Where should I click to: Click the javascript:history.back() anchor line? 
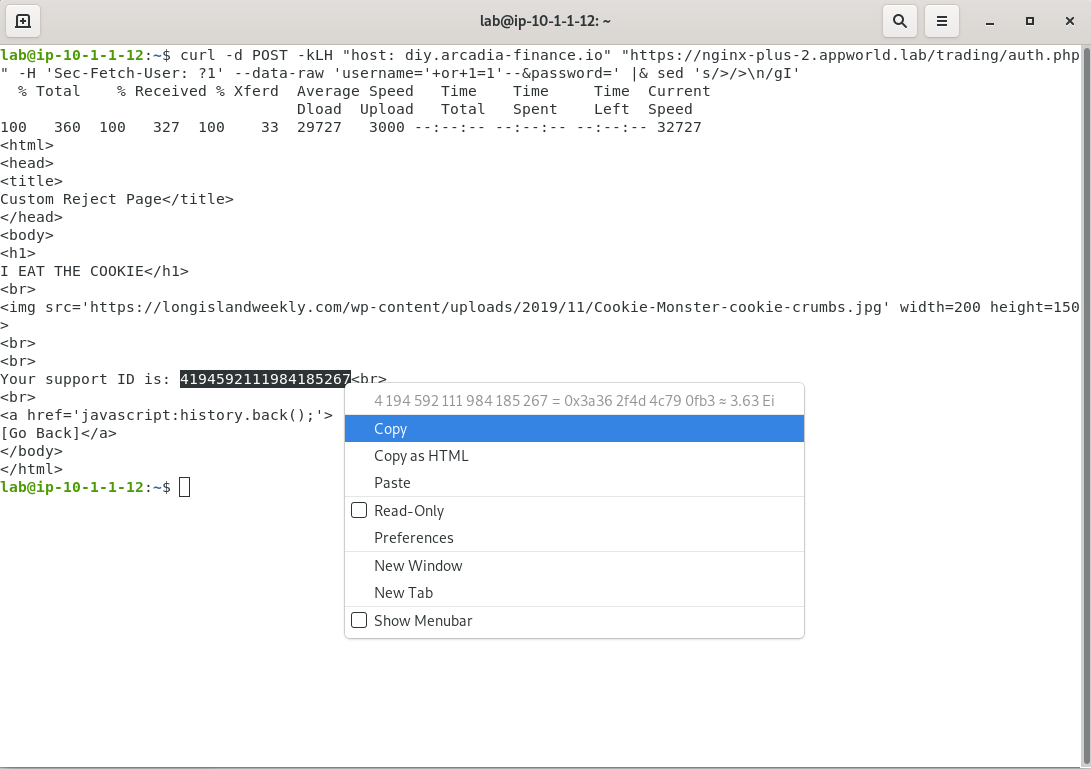coord(166,415)
